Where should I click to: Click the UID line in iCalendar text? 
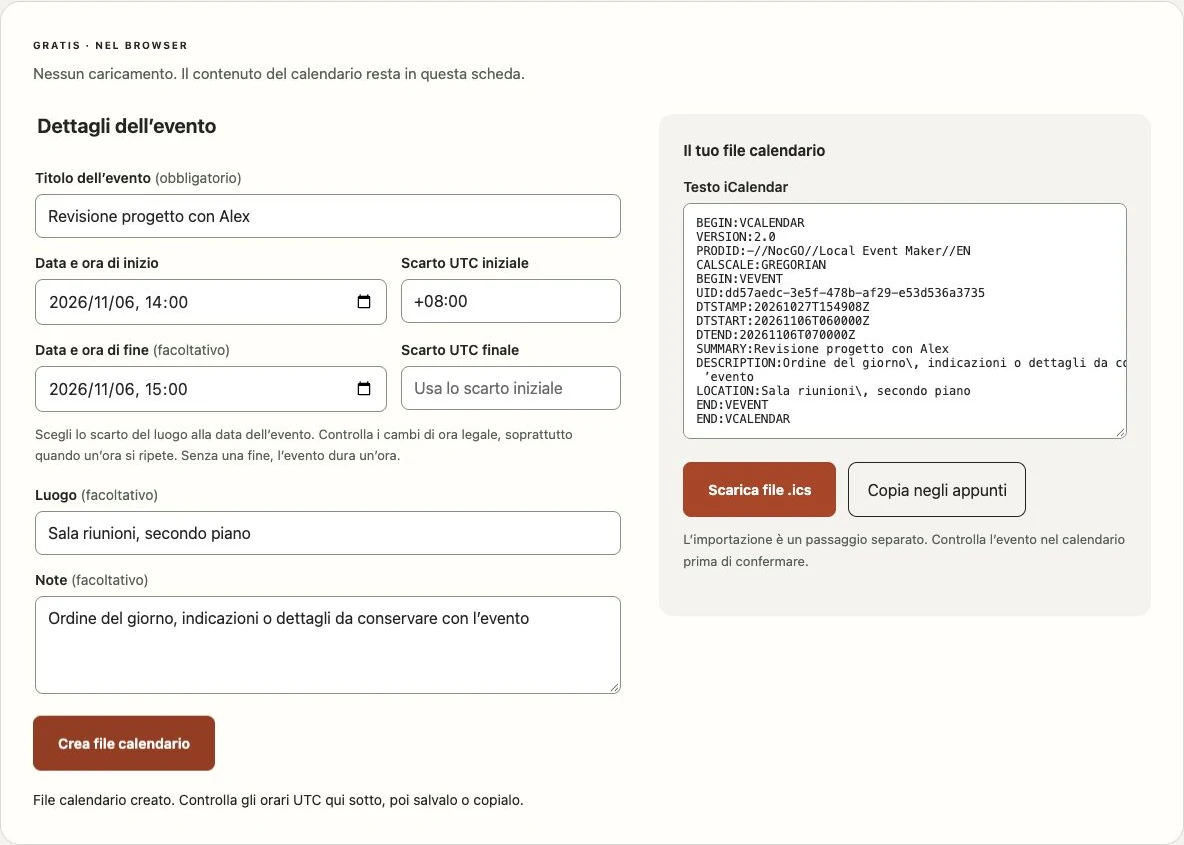point(840,293)
